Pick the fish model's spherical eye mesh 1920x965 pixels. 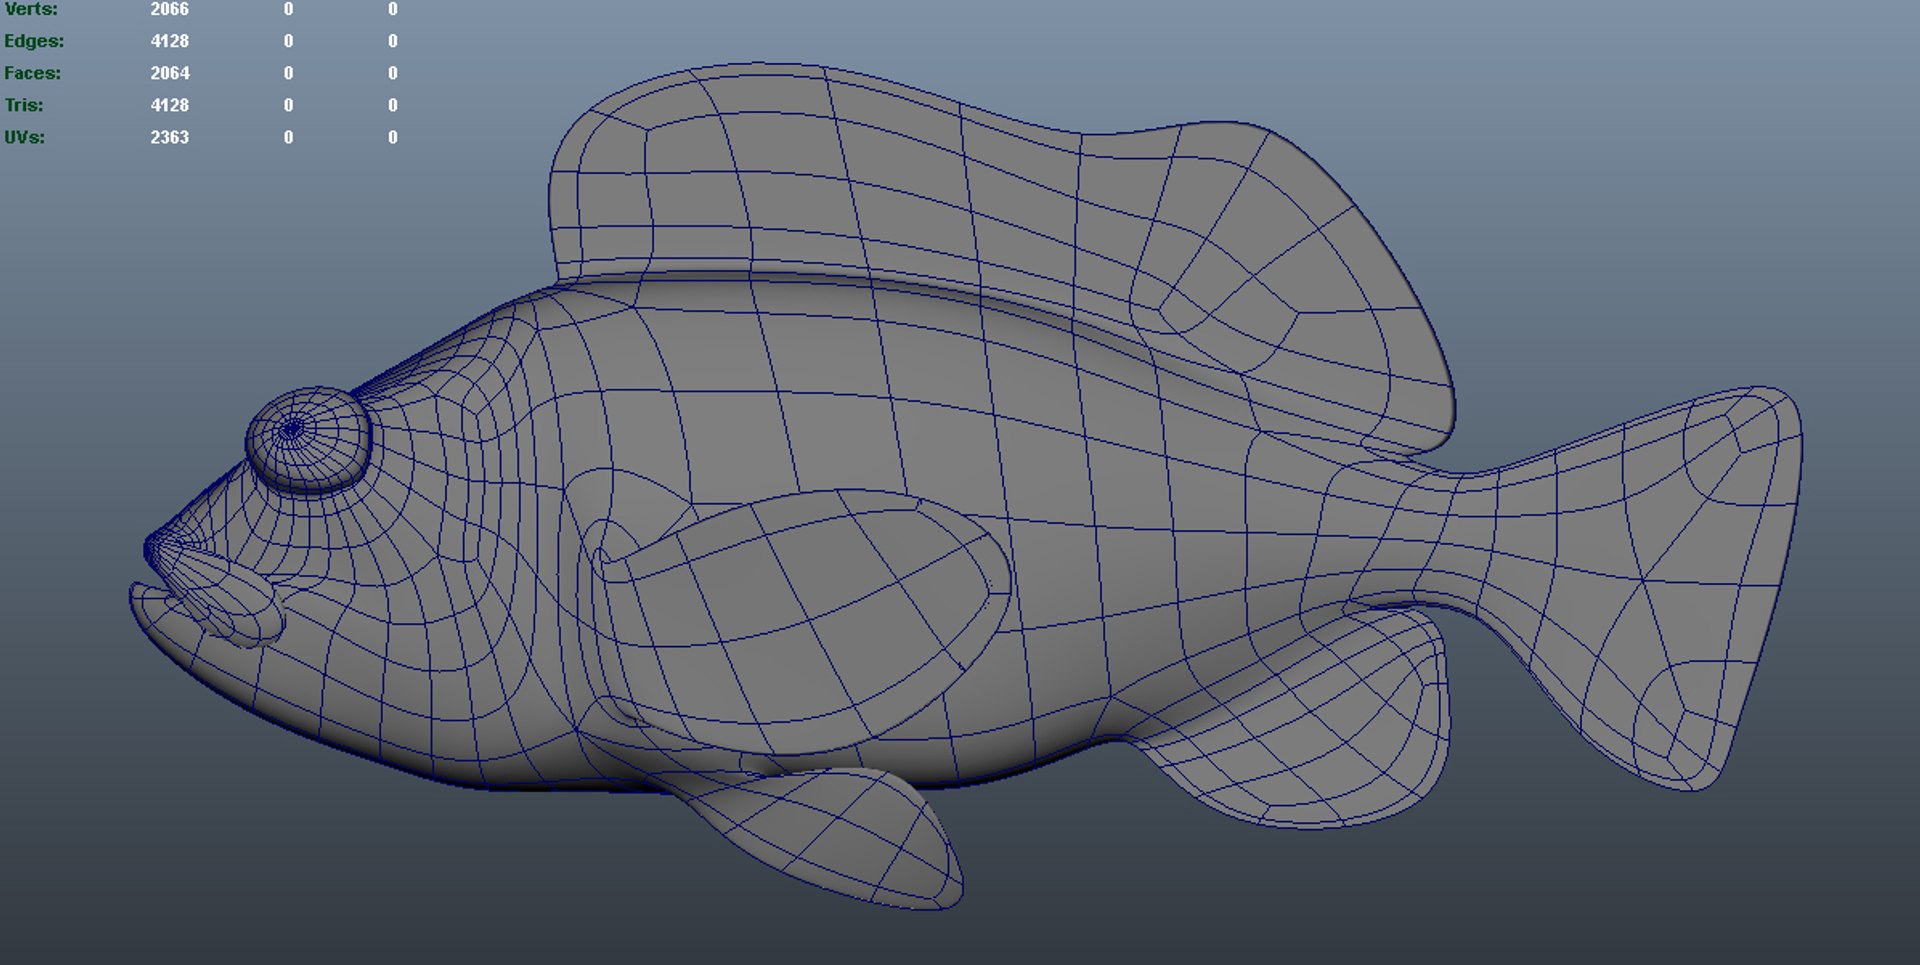click(x=308, y=440)
